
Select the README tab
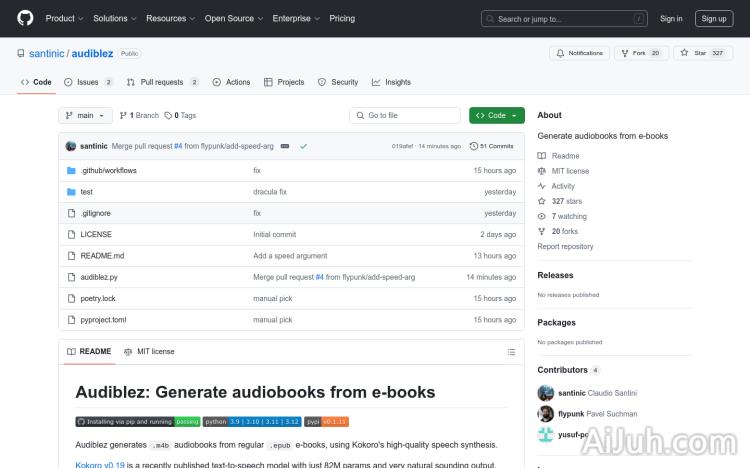[89, 352]
